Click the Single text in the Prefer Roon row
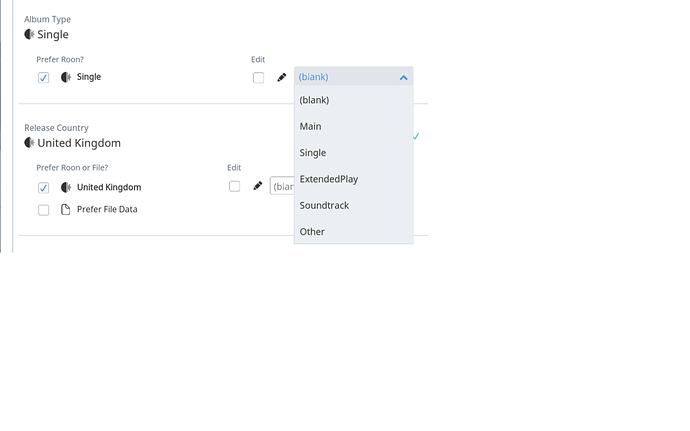Screen dimensions: 690x431 click(89, 77)
